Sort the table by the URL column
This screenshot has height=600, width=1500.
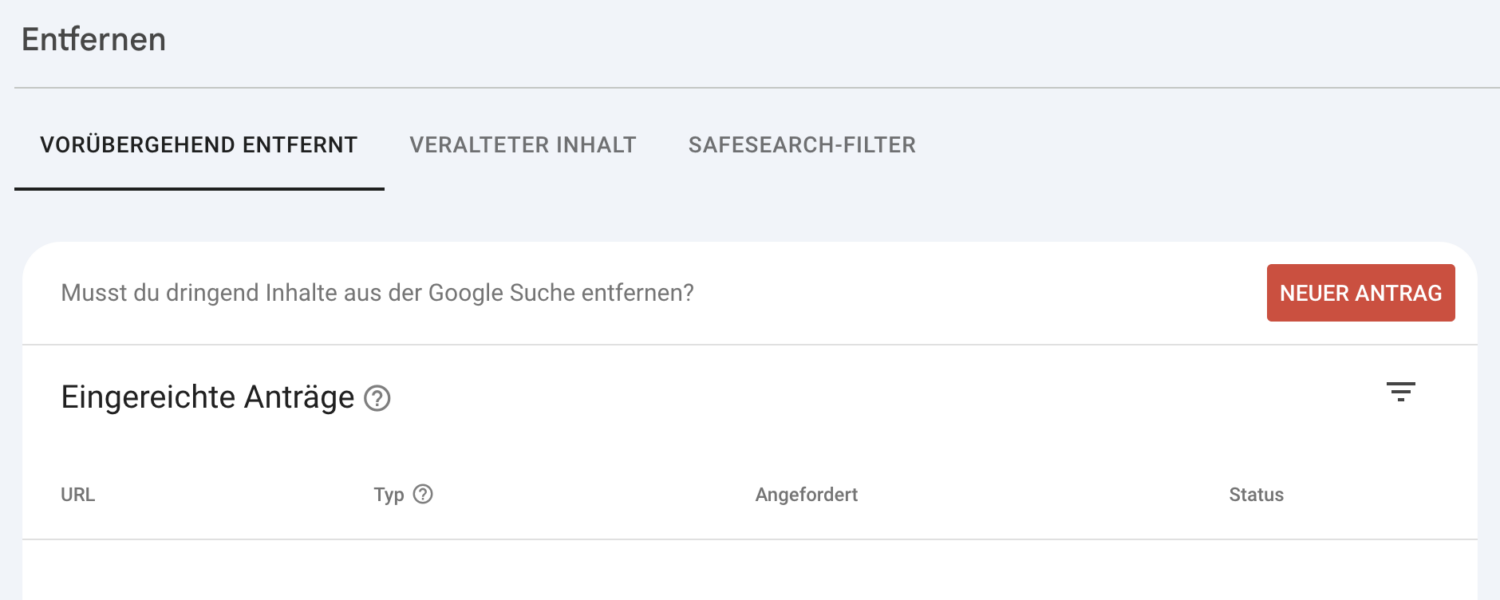tap(77, 493)
